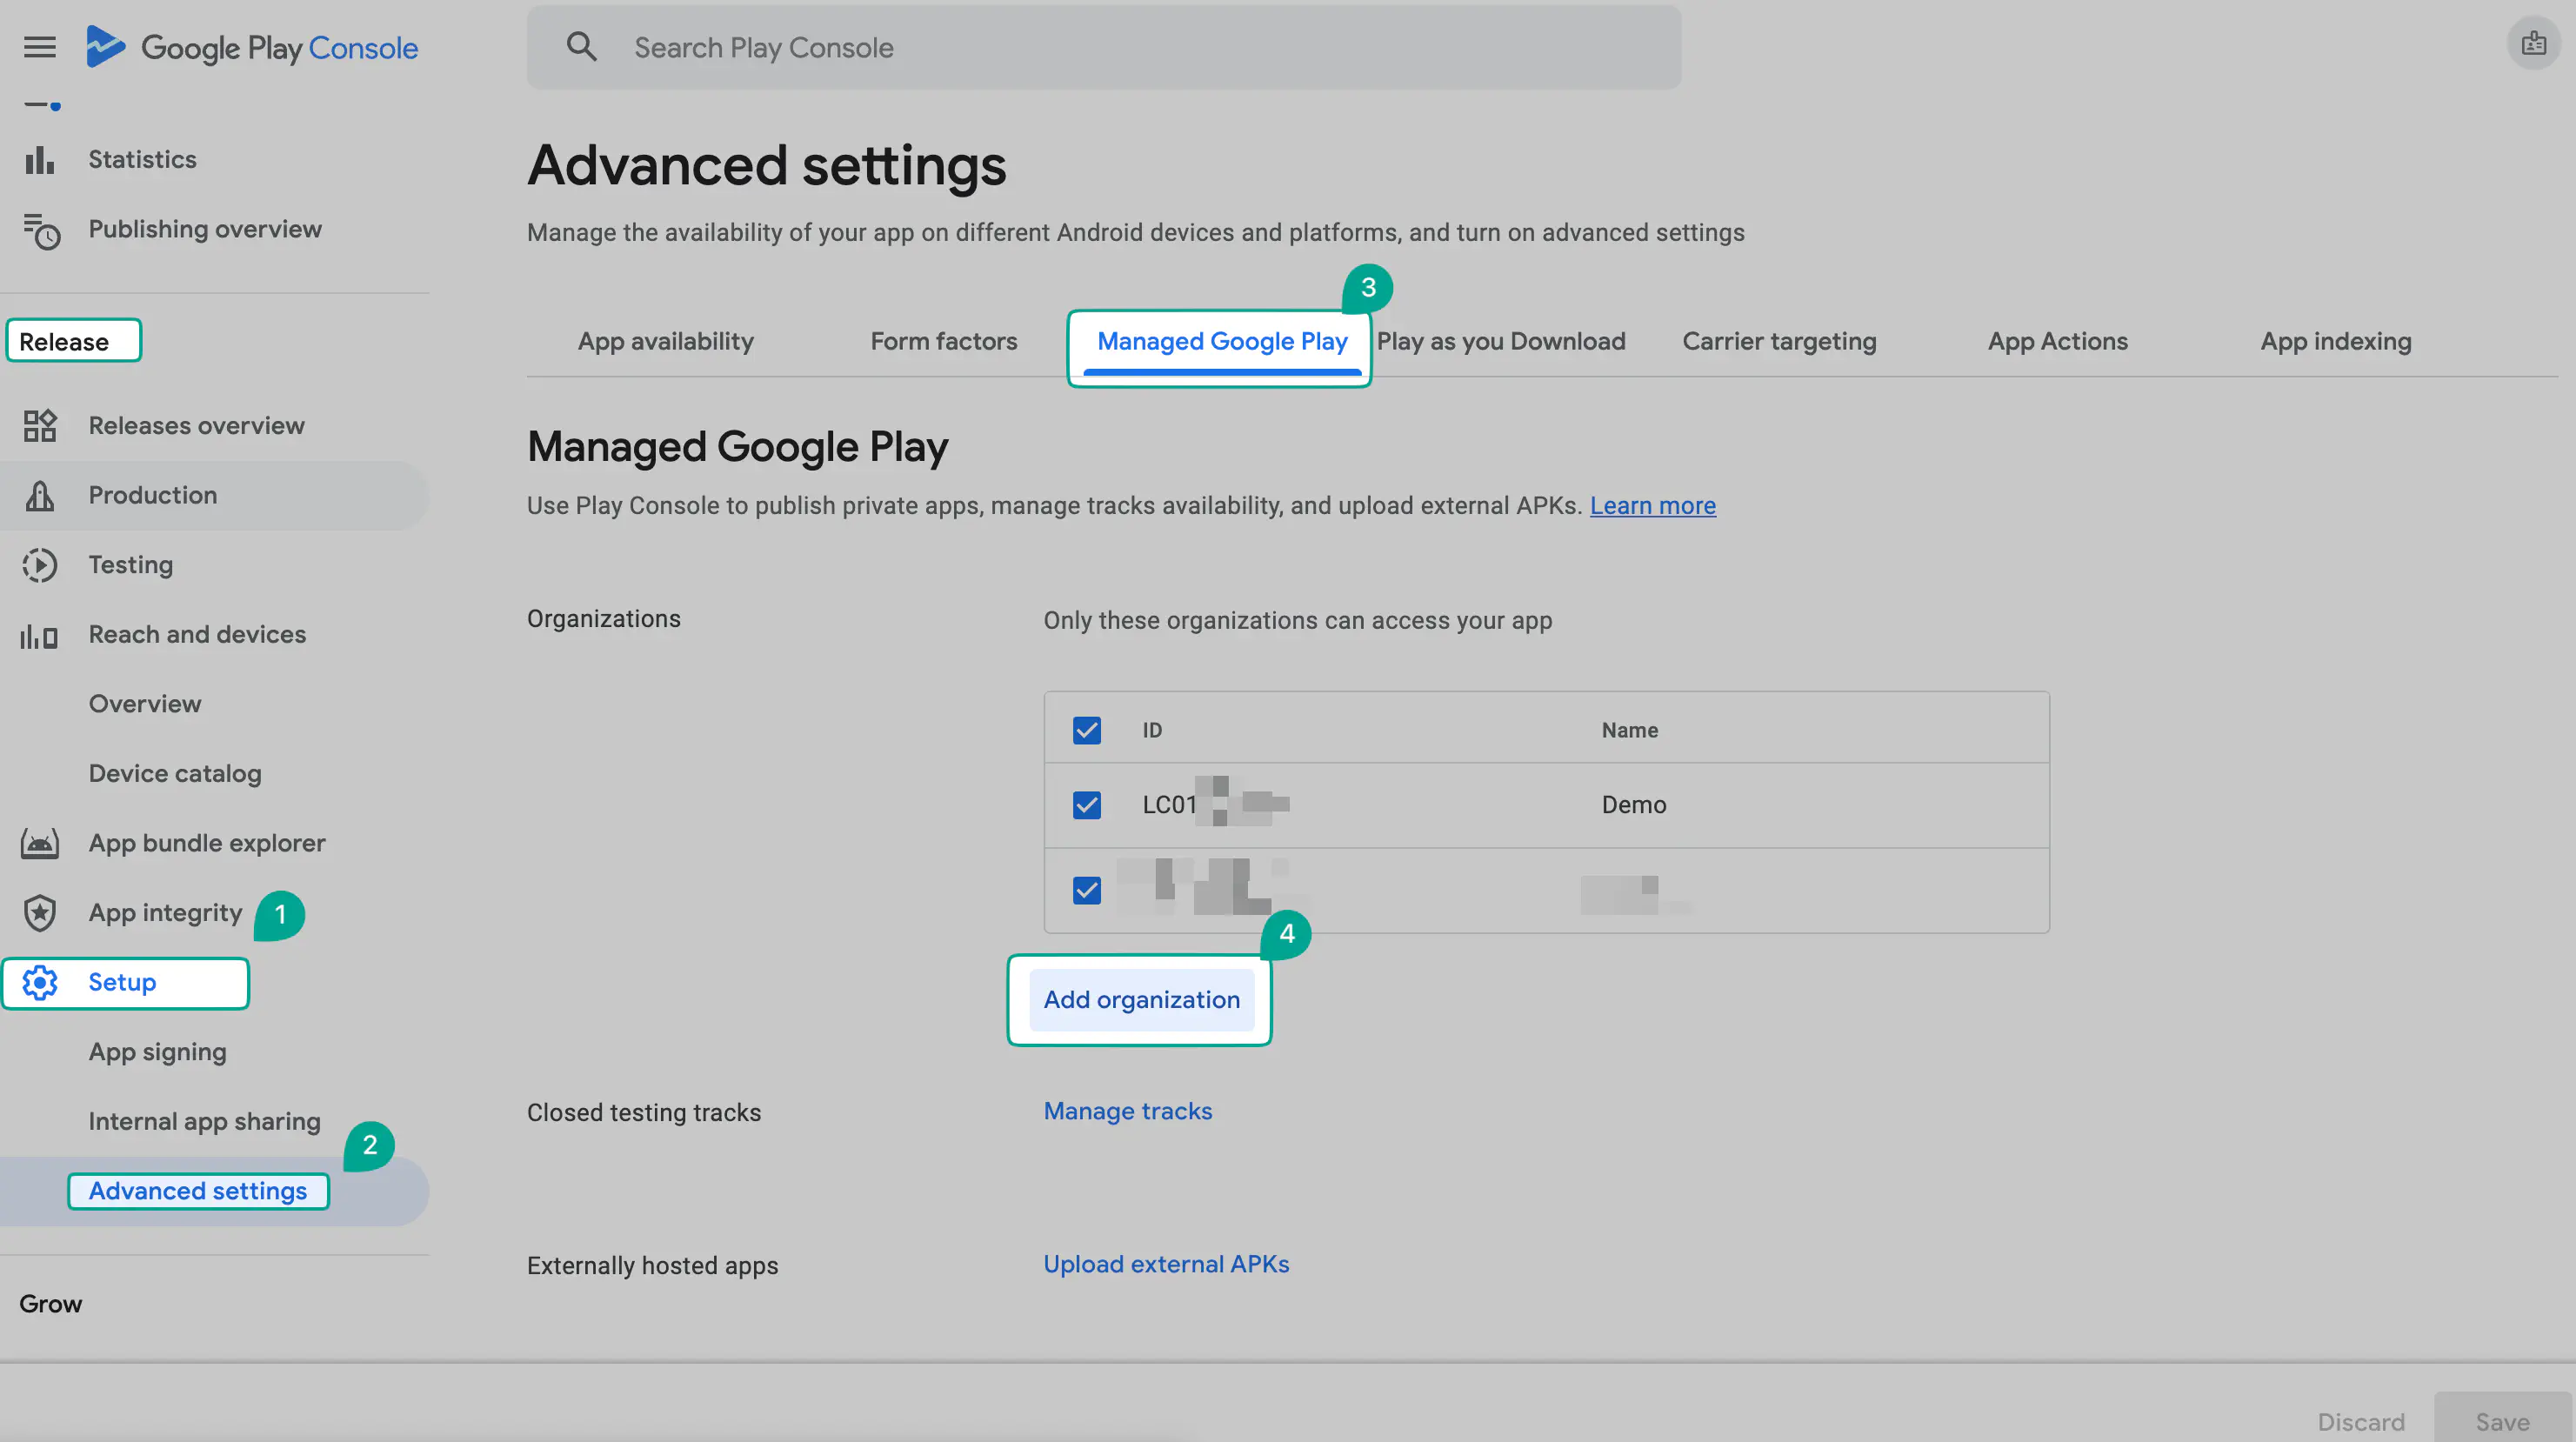
Task: Toggle the select-all checkbox in ID header
Action: (x=1087, y=730)
